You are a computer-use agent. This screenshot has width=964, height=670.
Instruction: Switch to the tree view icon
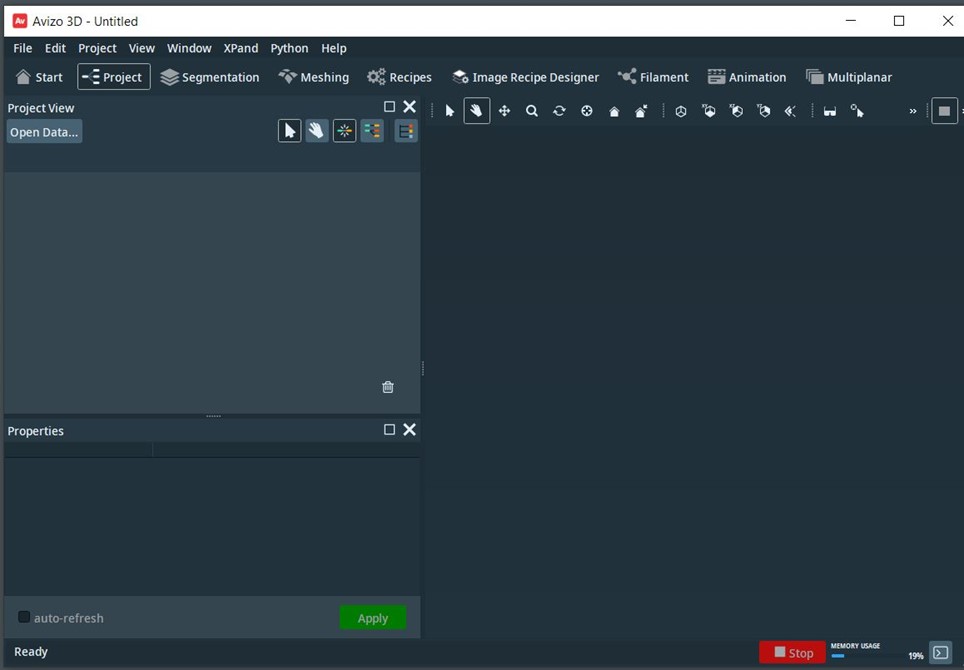coord(406,131)
